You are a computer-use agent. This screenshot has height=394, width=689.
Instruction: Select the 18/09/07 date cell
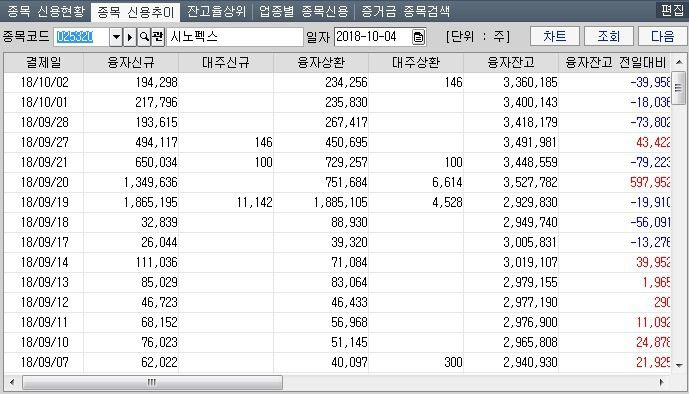coord(44,362)
